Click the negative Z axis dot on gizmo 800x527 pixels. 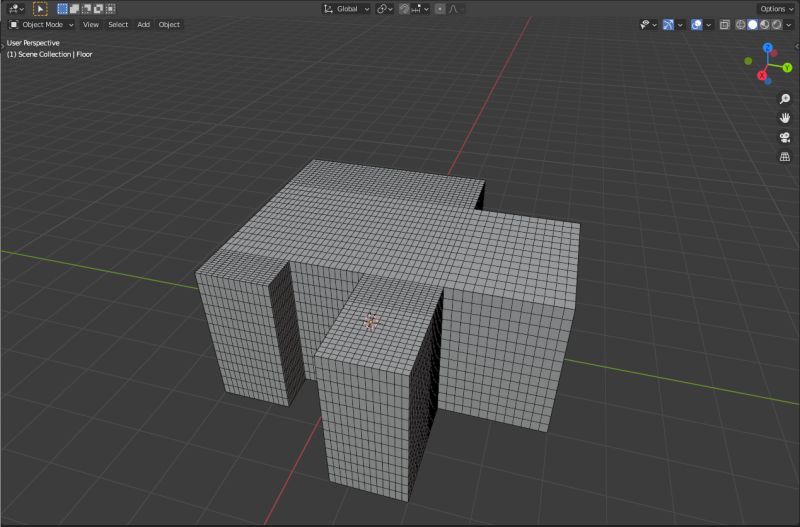click(x=768, y=81)
